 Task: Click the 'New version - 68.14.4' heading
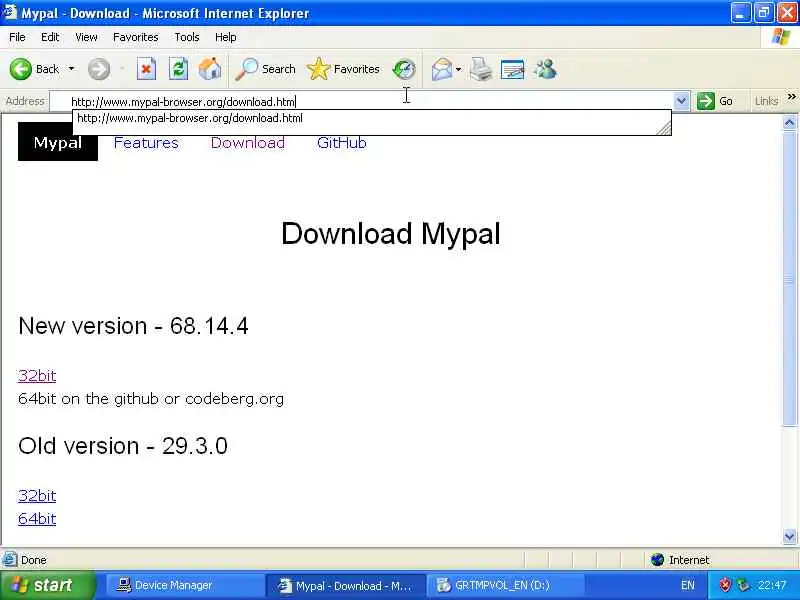coord(133,326)
